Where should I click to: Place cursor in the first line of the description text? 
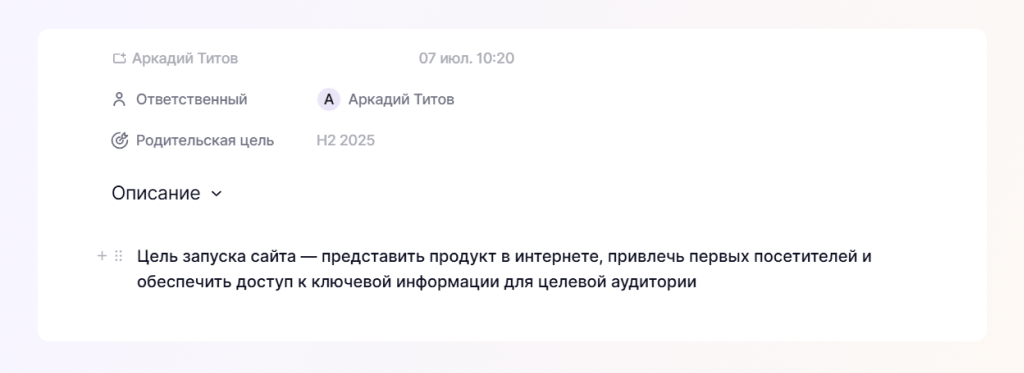pos(504,256)
